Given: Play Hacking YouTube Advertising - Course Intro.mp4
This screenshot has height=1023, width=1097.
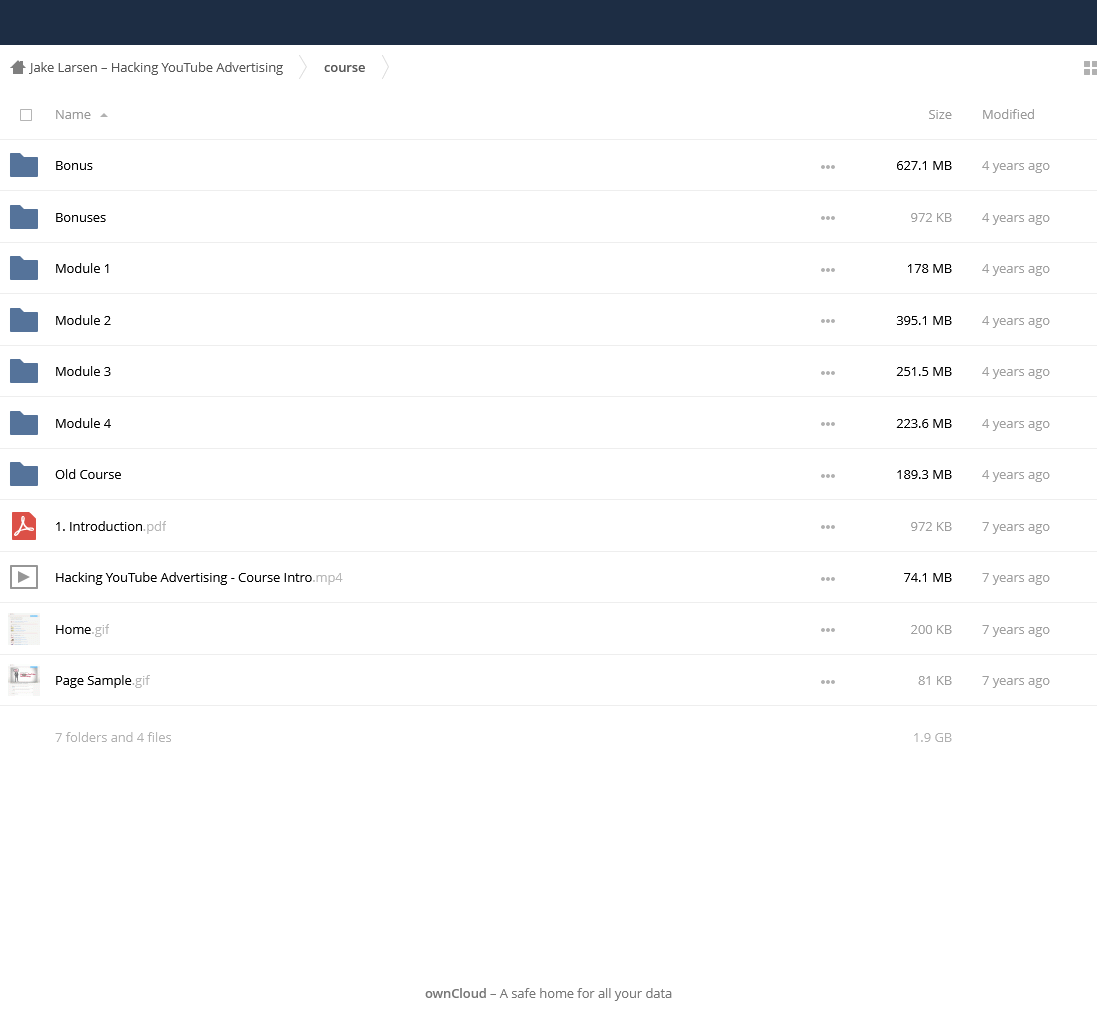Looking at the screenshot, I should coord(199,577).
